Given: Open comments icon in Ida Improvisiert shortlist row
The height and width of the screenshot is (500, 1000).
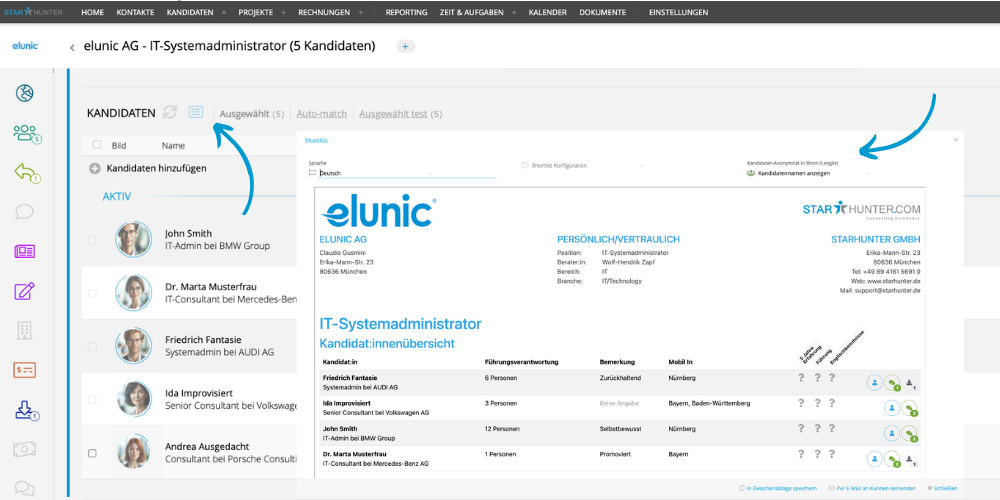Looking at the screenshot, I should point(910,408).
